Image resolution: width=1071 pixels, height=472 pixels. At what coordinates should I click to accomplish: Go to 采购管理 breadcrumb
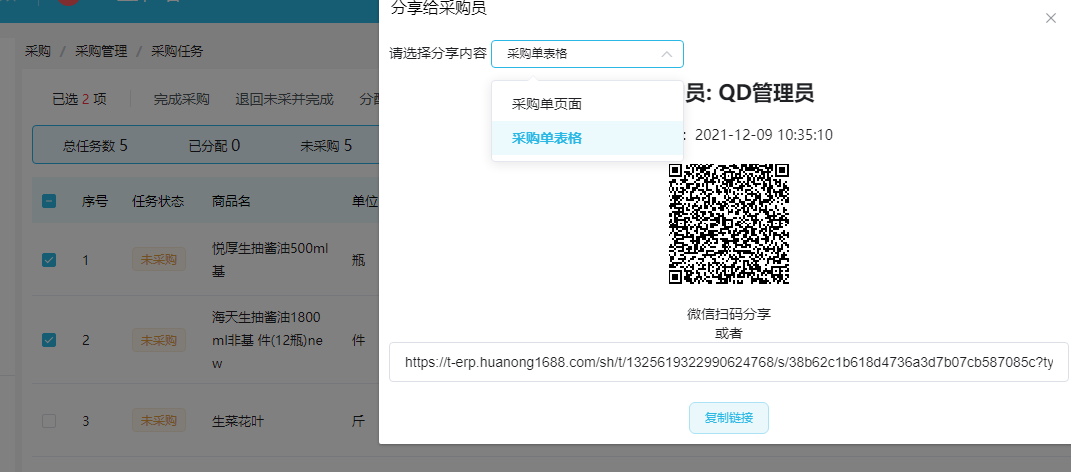[101, 51]
